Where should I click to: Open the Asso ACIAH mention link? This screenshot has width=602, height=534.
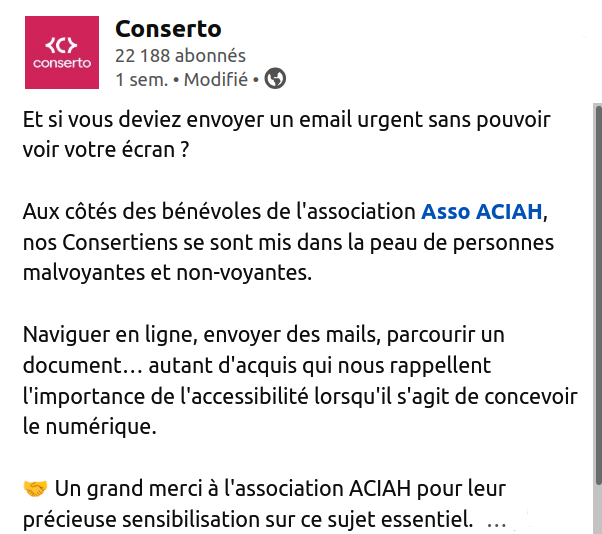tap(481, 212)
